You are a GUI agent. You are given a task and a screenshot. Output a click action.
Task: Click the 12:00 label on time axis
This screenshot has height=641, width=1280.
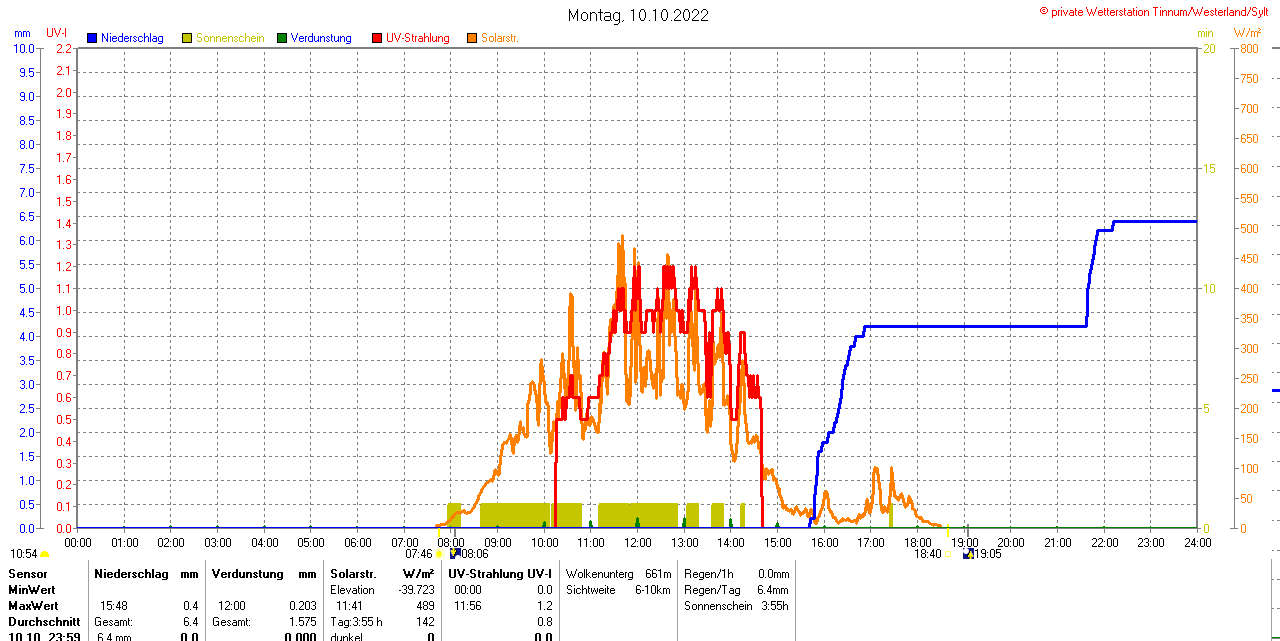tap(638, 542)
